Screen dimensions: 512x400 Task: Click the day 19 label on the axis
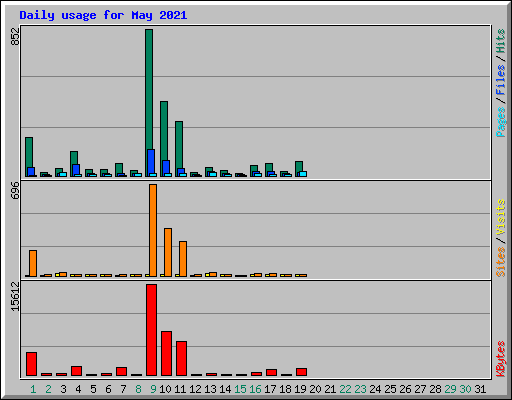pos(300,389)
